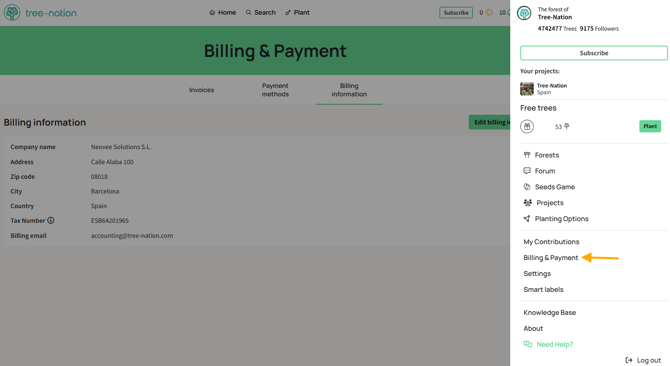Viewport: 670px width, 366px height.
Task: Open Forests from the sidebar menu
Action: coord(547,155)
